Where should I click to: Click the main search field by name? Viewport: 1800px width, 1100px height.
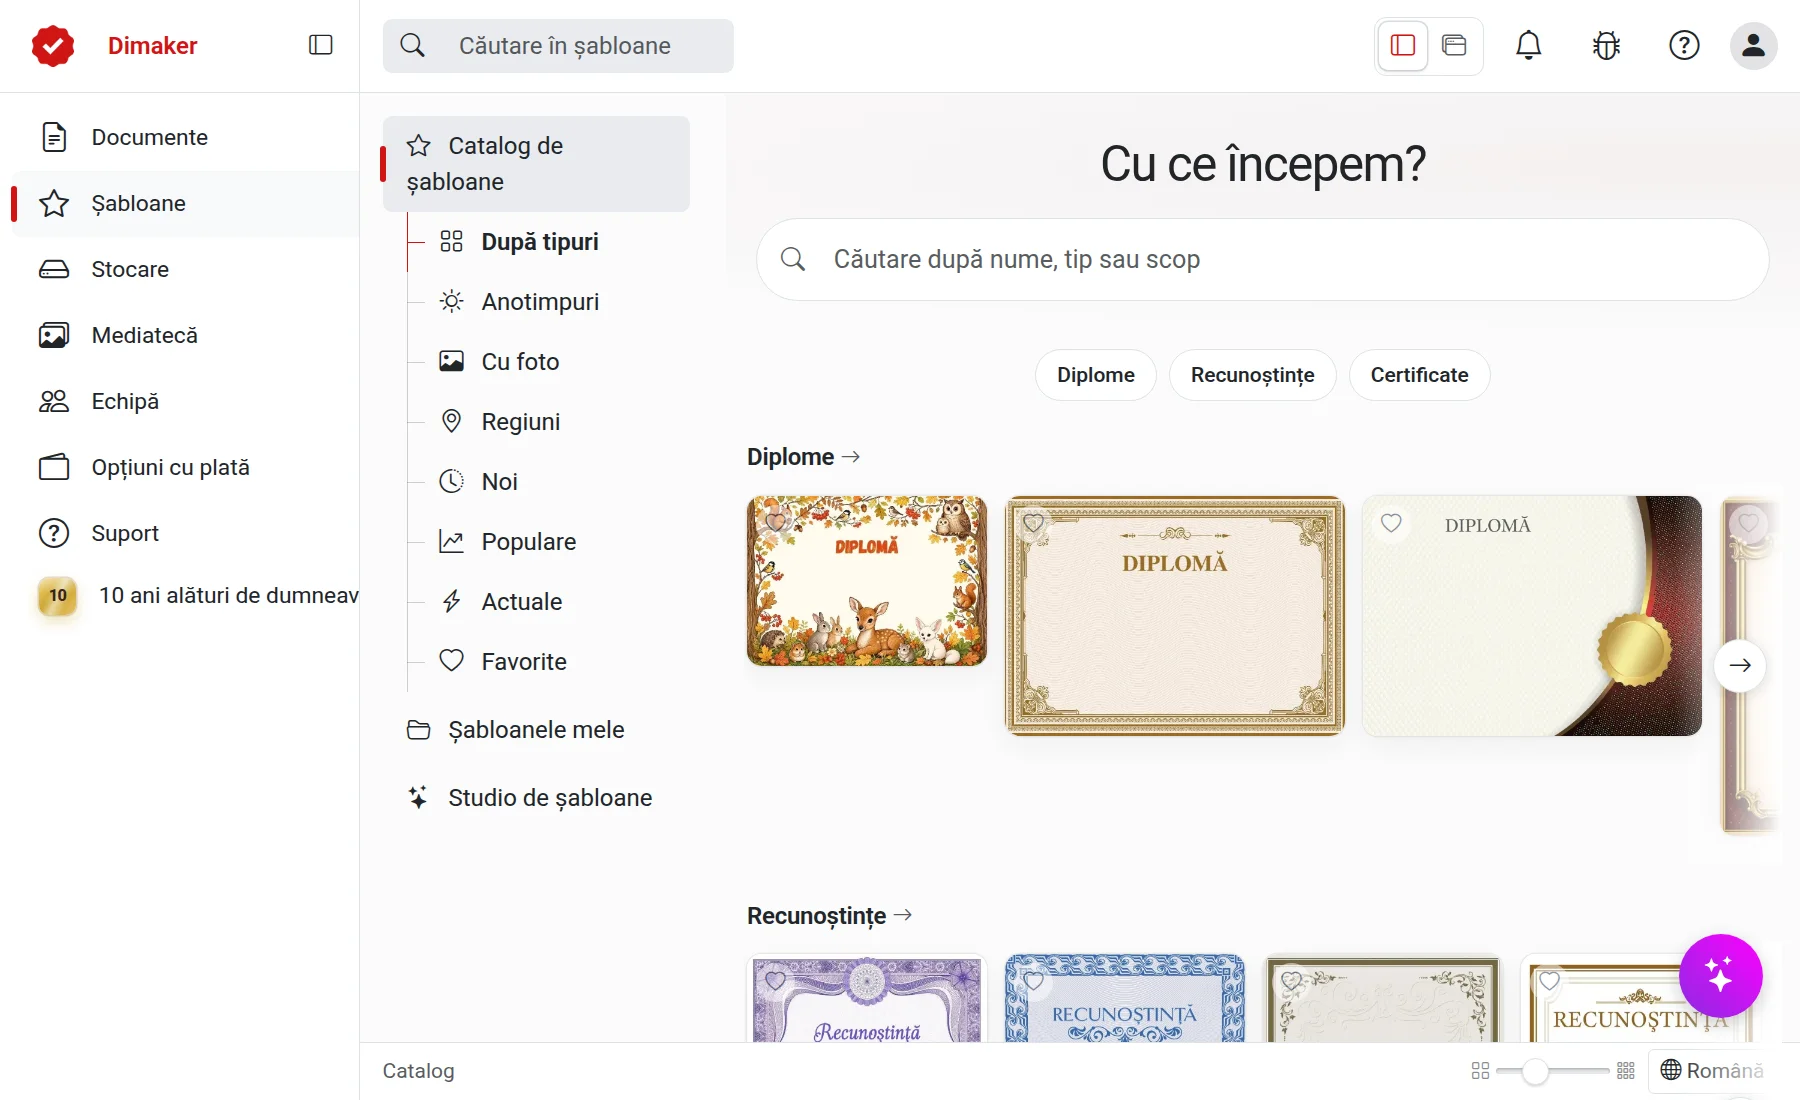(x=1263, y=260)
